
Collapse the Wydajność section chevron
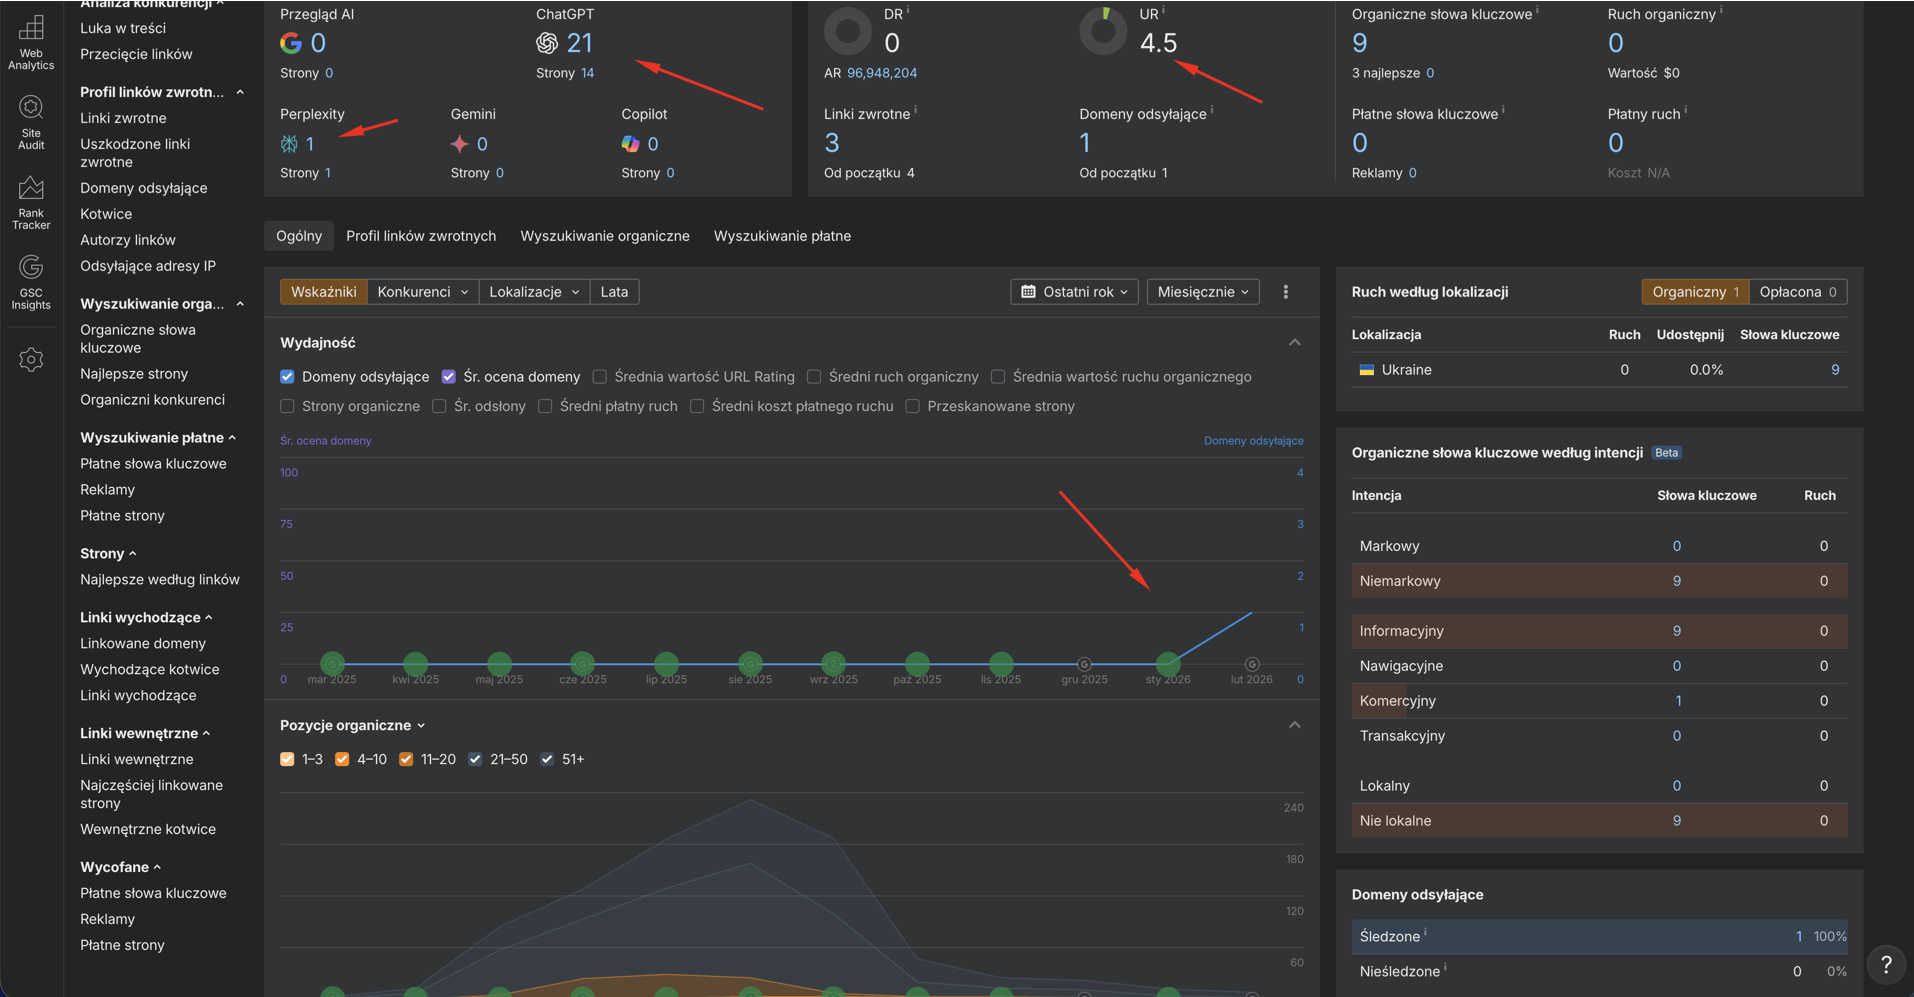(x=1294, y=343)
